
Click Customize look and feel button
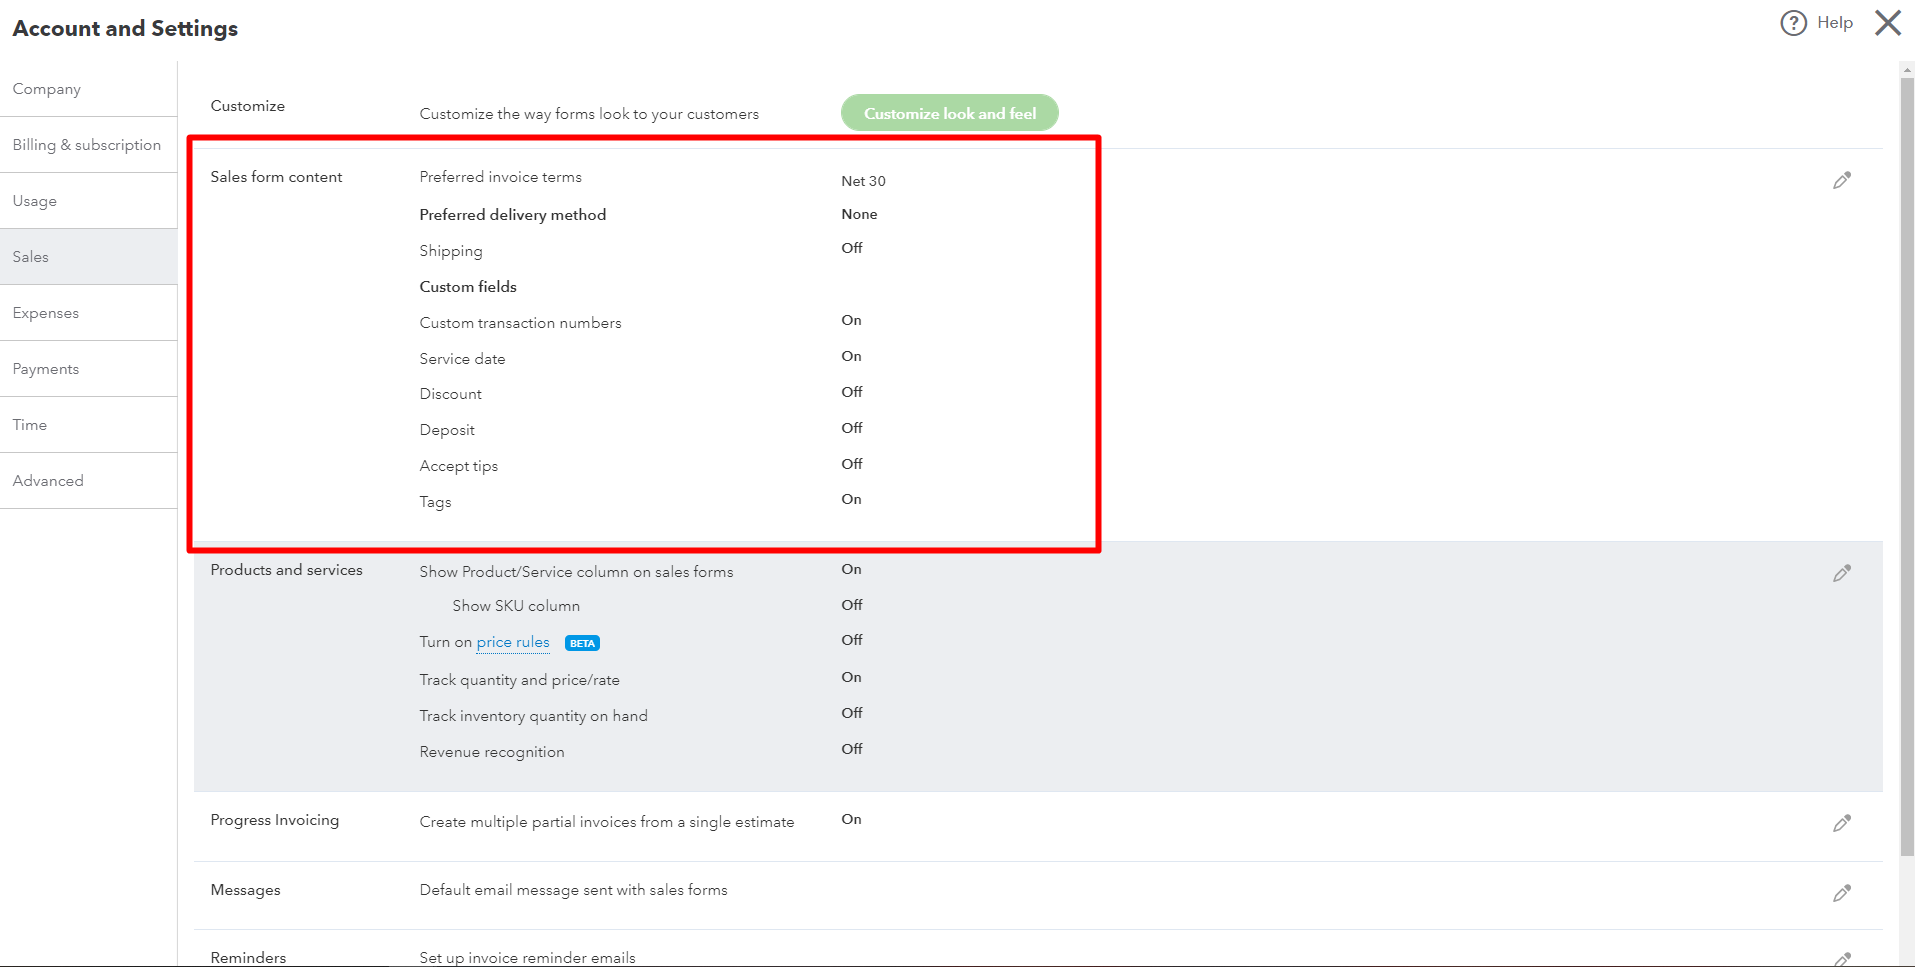pos(949,113)
